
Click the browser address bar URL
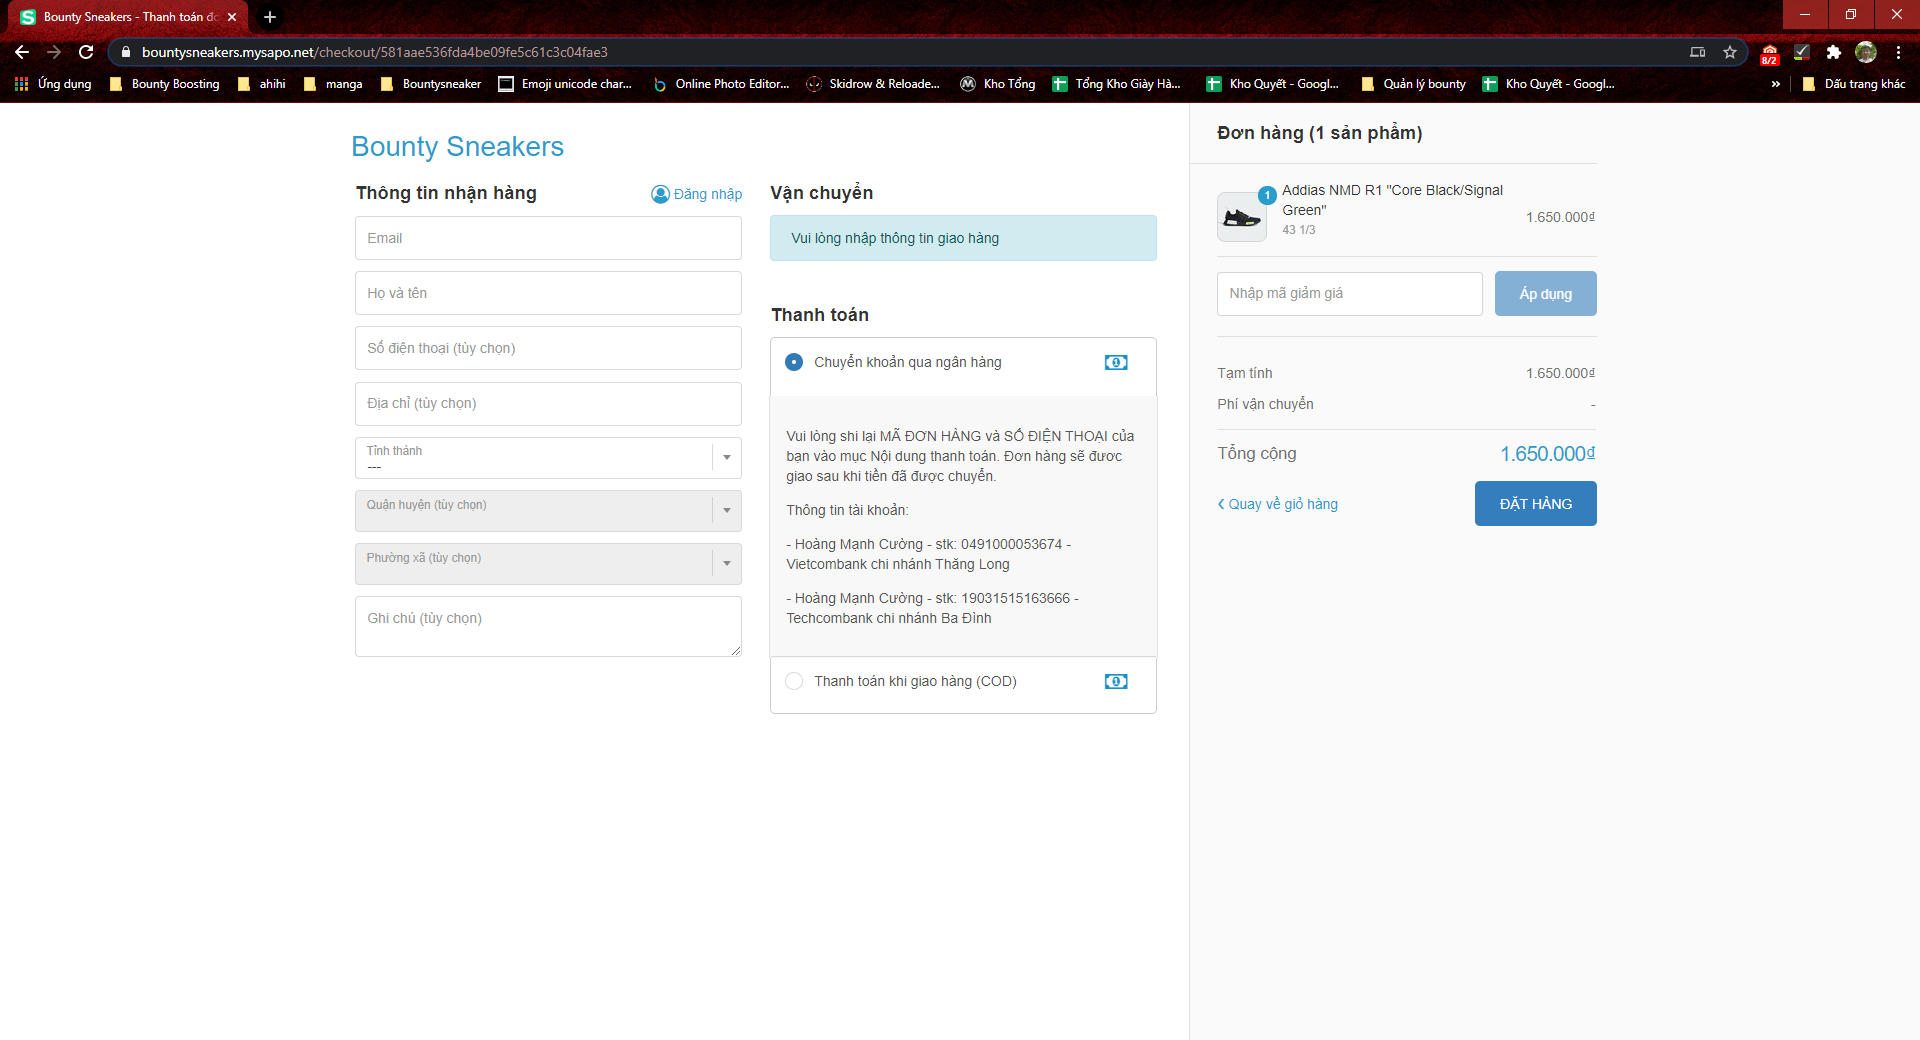[375, 52]
